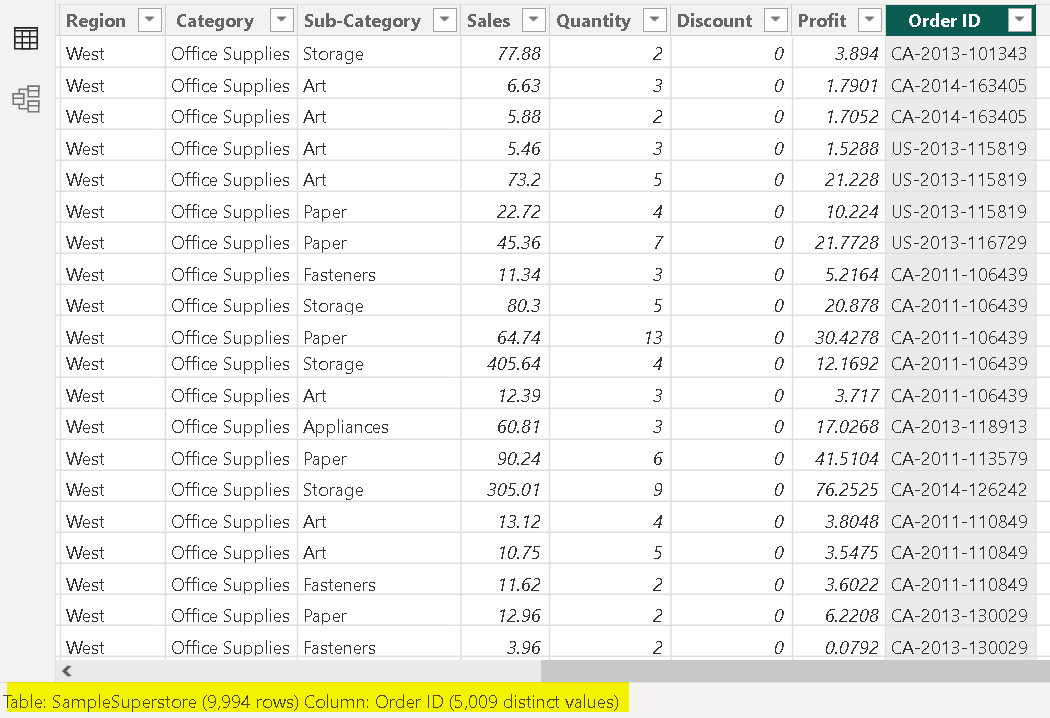Image resolution: width=1050 pixels, height=718 pixels.
Task: Open the Data view icon in sidebar
Action: click(26, 39)
